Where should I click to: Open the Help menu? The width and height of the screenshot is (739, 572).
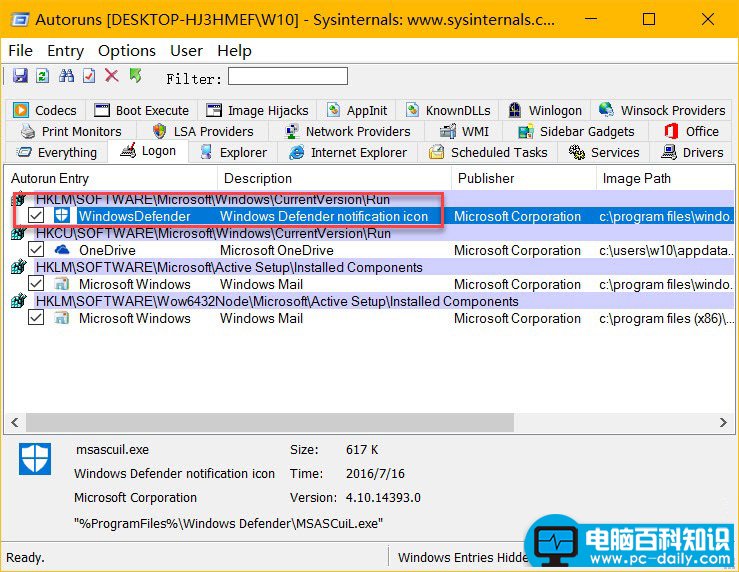tap(234, 50)
